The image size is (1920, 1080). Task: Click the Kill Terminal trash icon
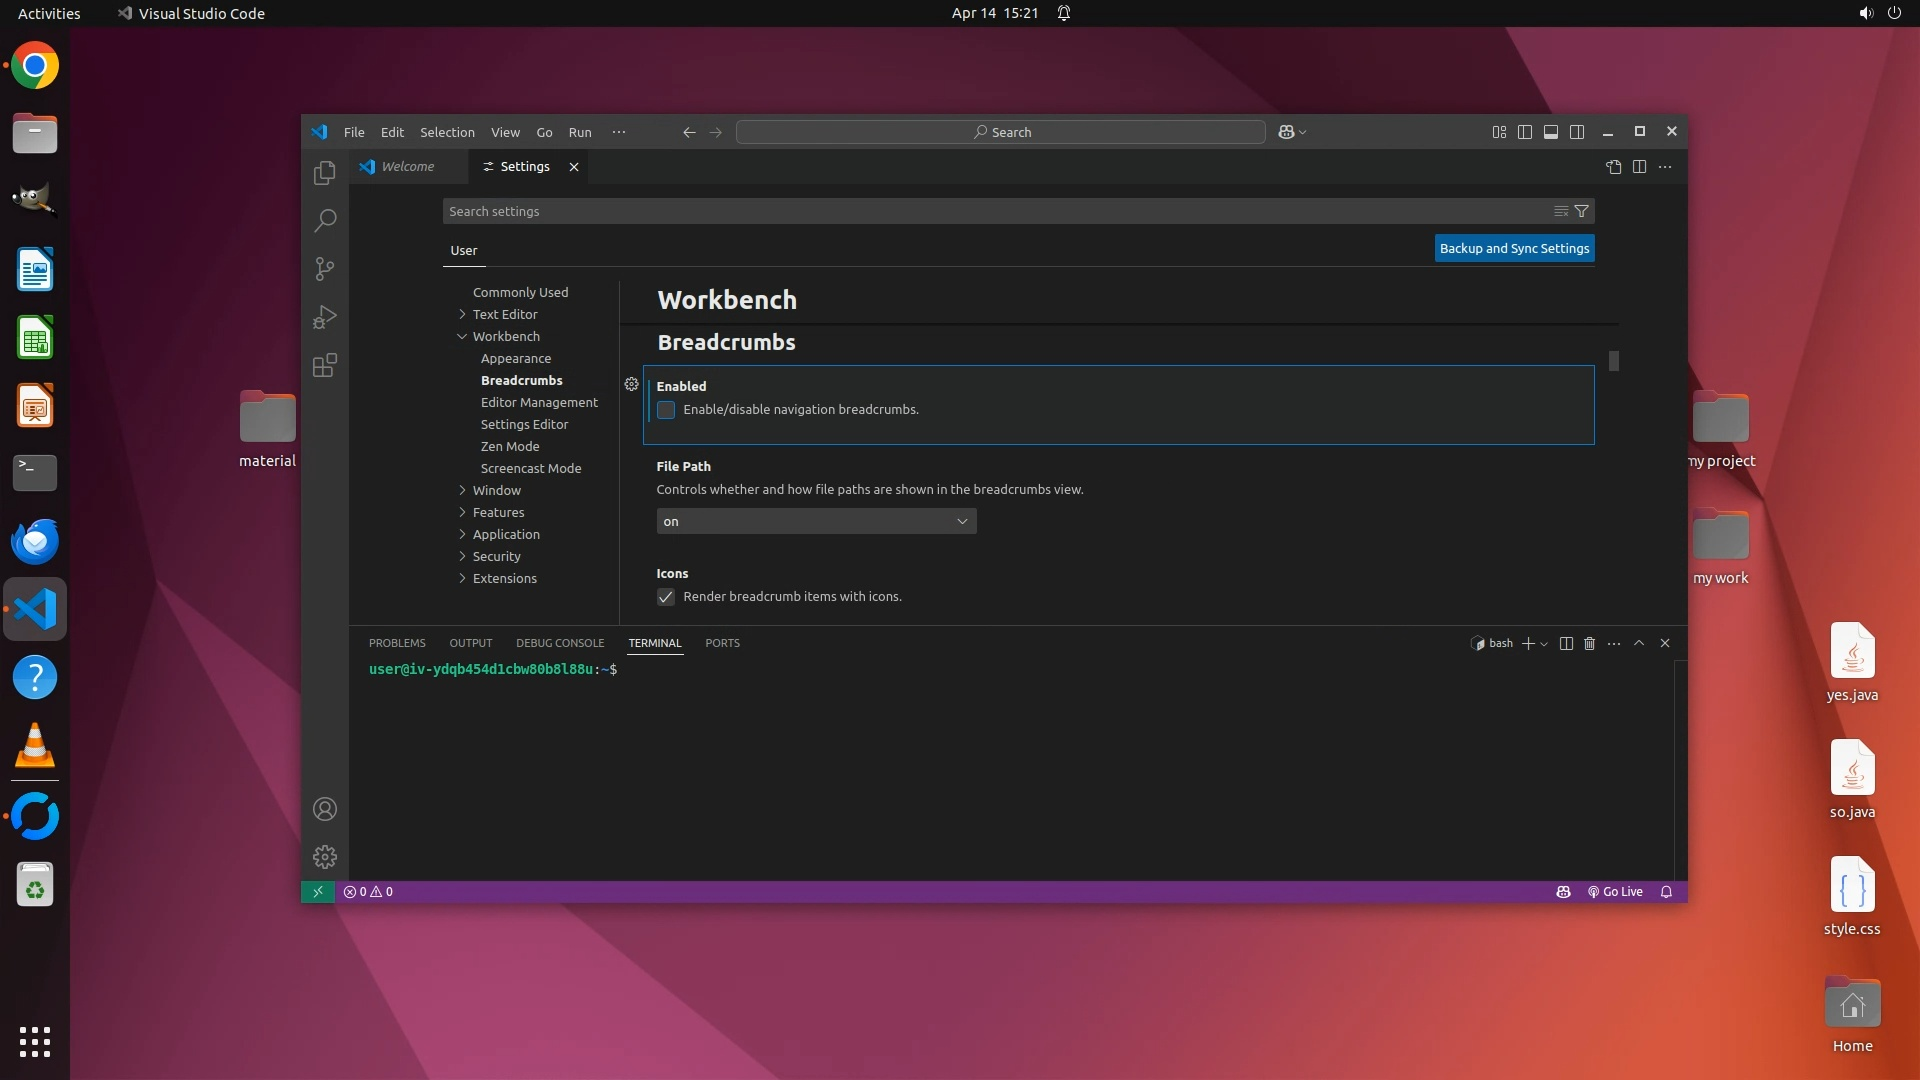point(1589,643)
